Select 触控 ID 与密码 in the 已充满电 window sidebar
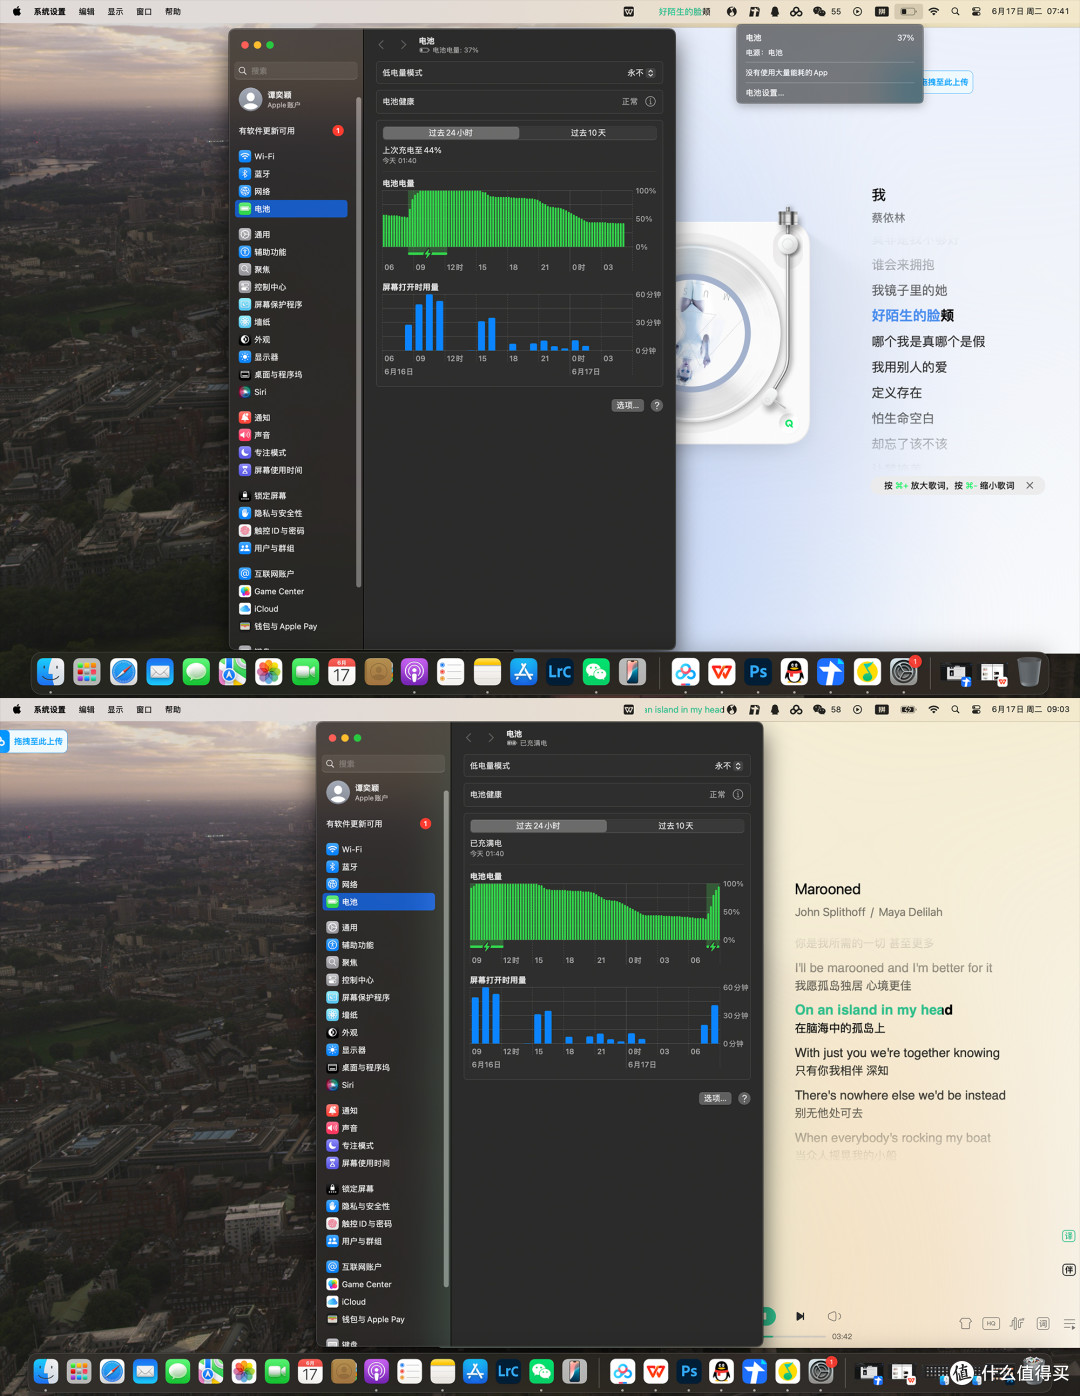The image size is (1080, 1396). tap(379, 1223)
